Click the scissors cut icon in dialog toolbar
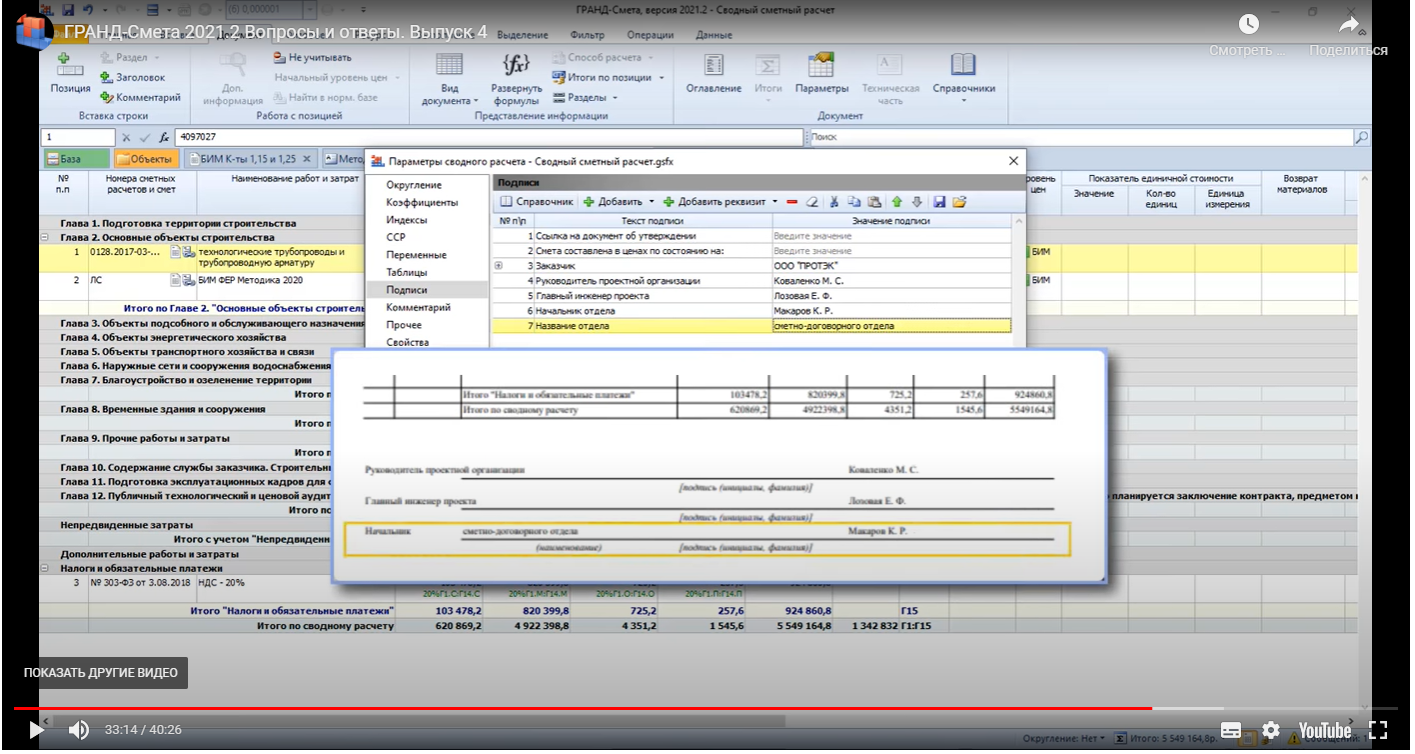The width and height of the screenshot is (1415, 754). (x=833, y=202)
